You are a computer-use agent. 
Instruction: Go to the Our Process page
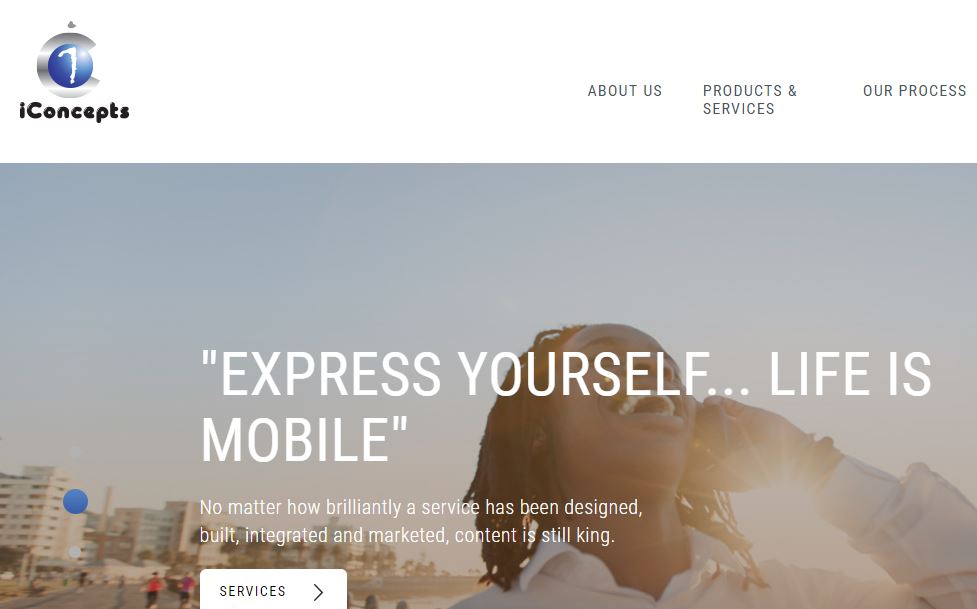point(915,91)
